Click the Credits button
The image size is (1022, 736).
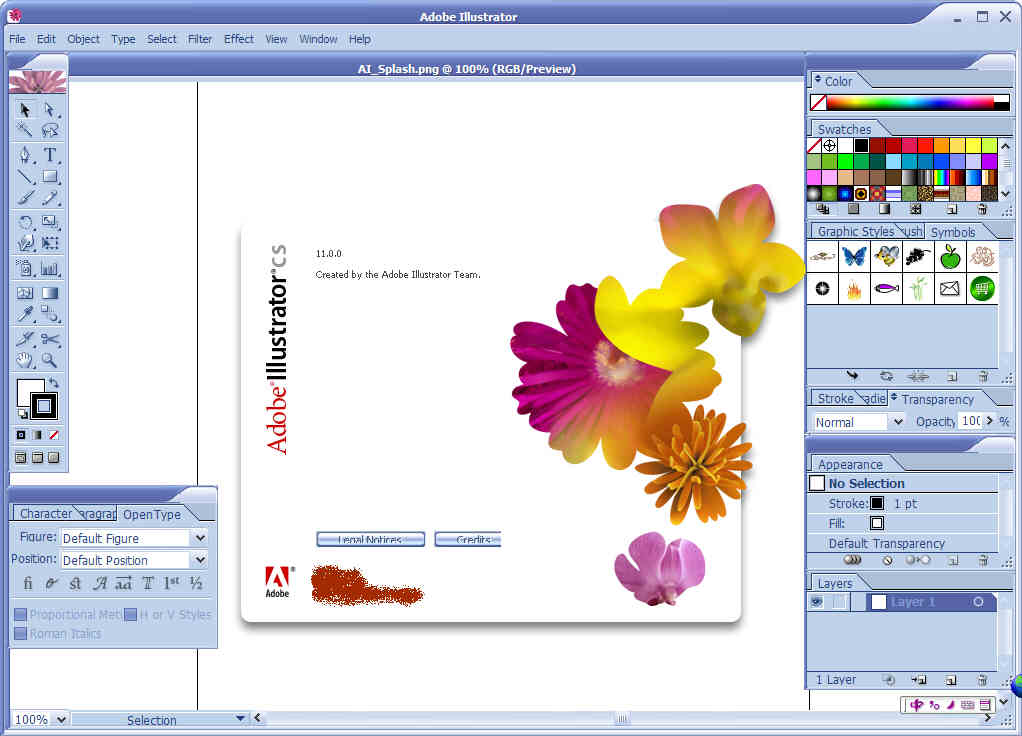(468, 539)
